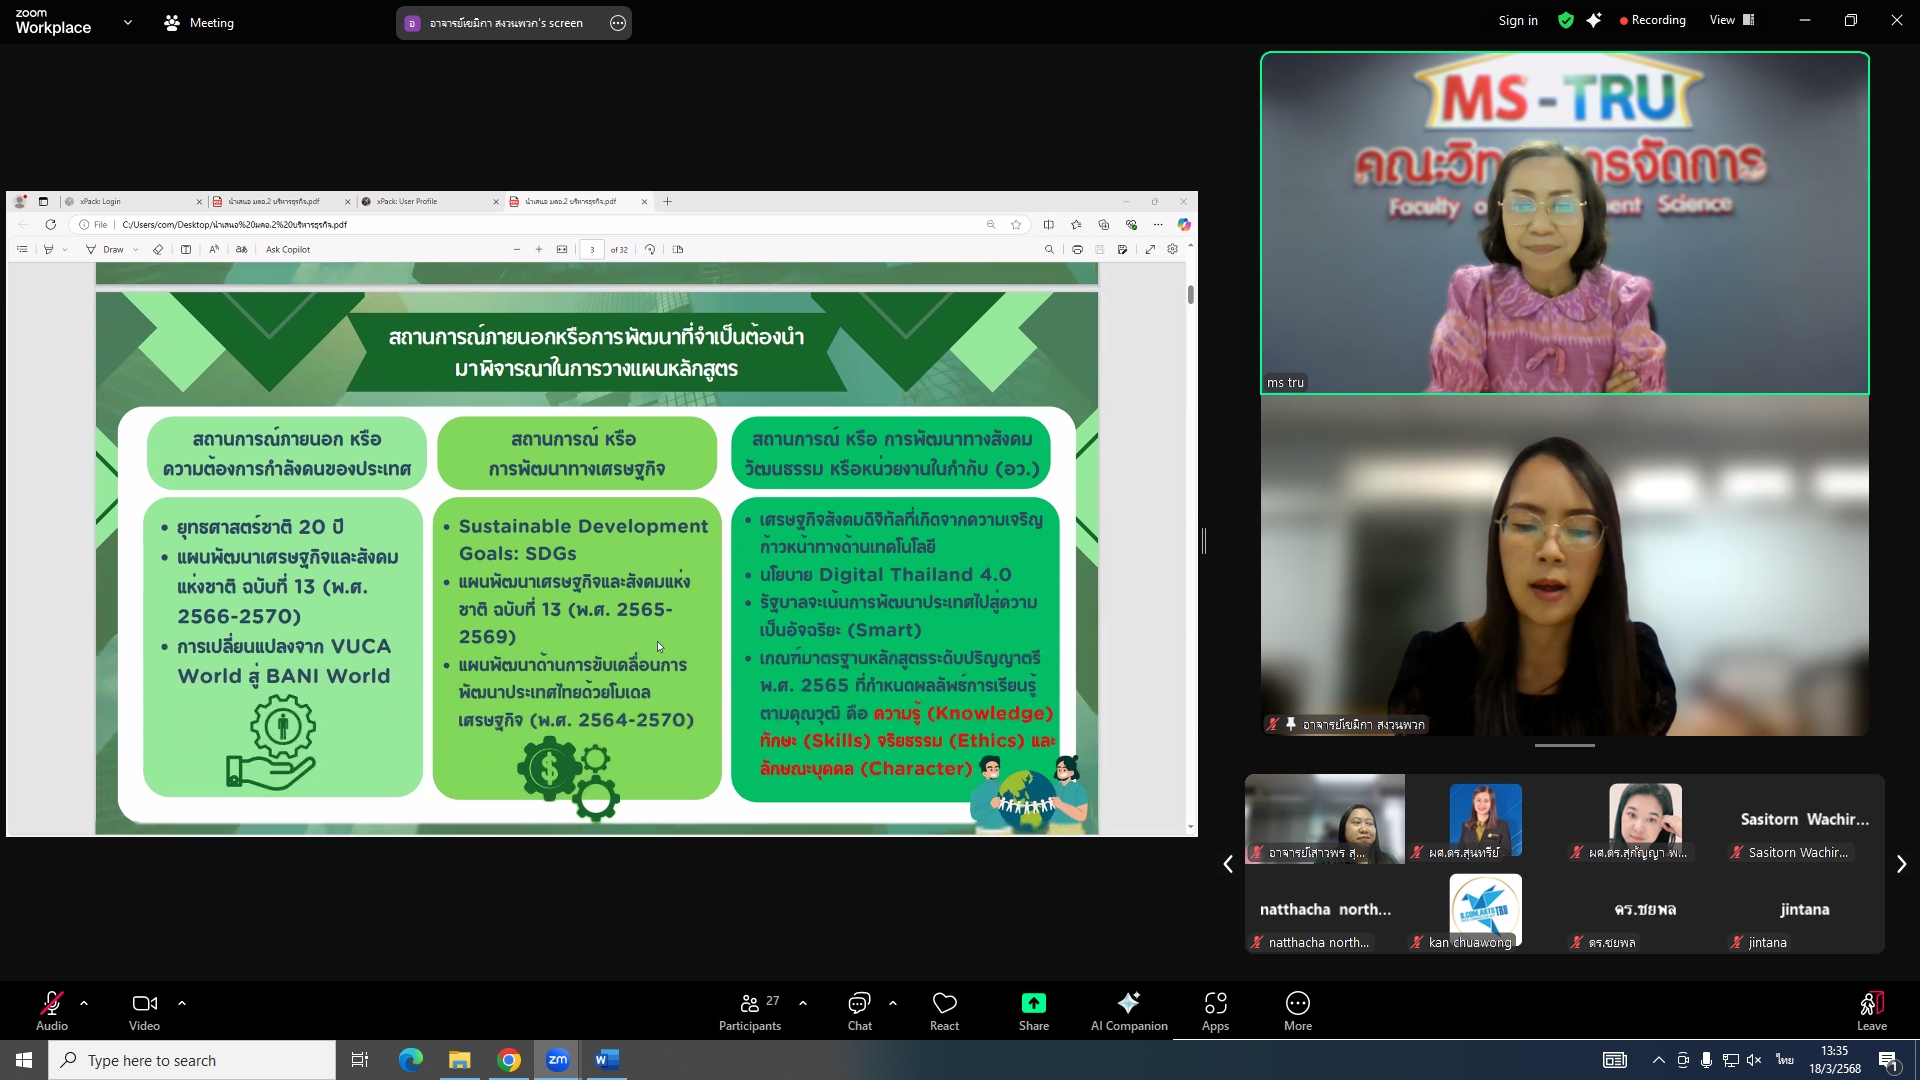1920x1080 pixels.
Task: Open AI Companion
Action: pos(1128,1003)
